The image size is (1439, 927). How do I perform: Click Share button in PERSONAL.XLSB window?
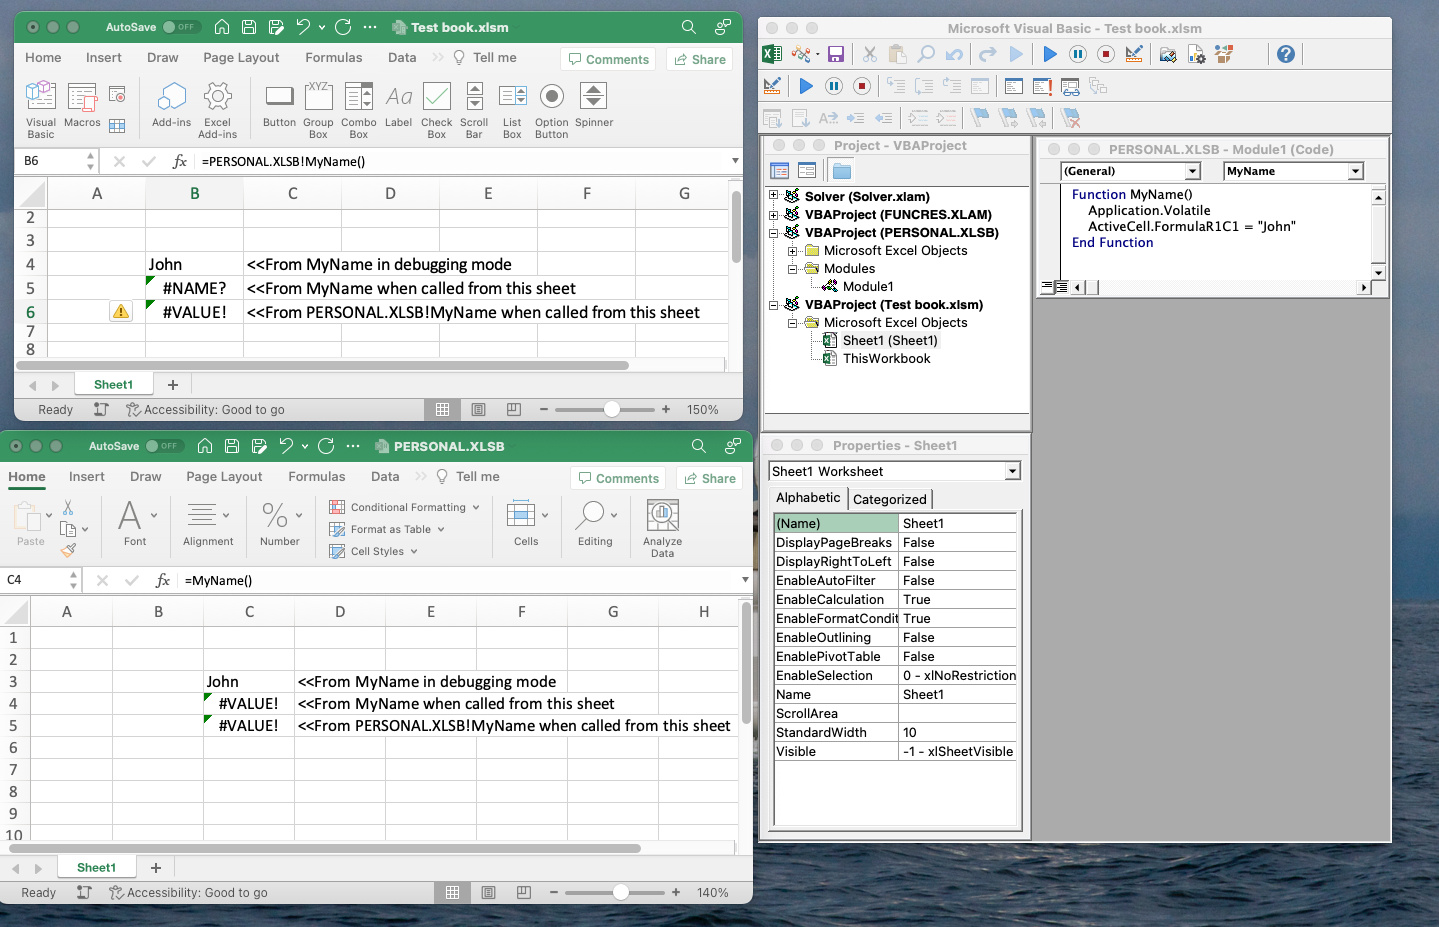tap(709, 478)
